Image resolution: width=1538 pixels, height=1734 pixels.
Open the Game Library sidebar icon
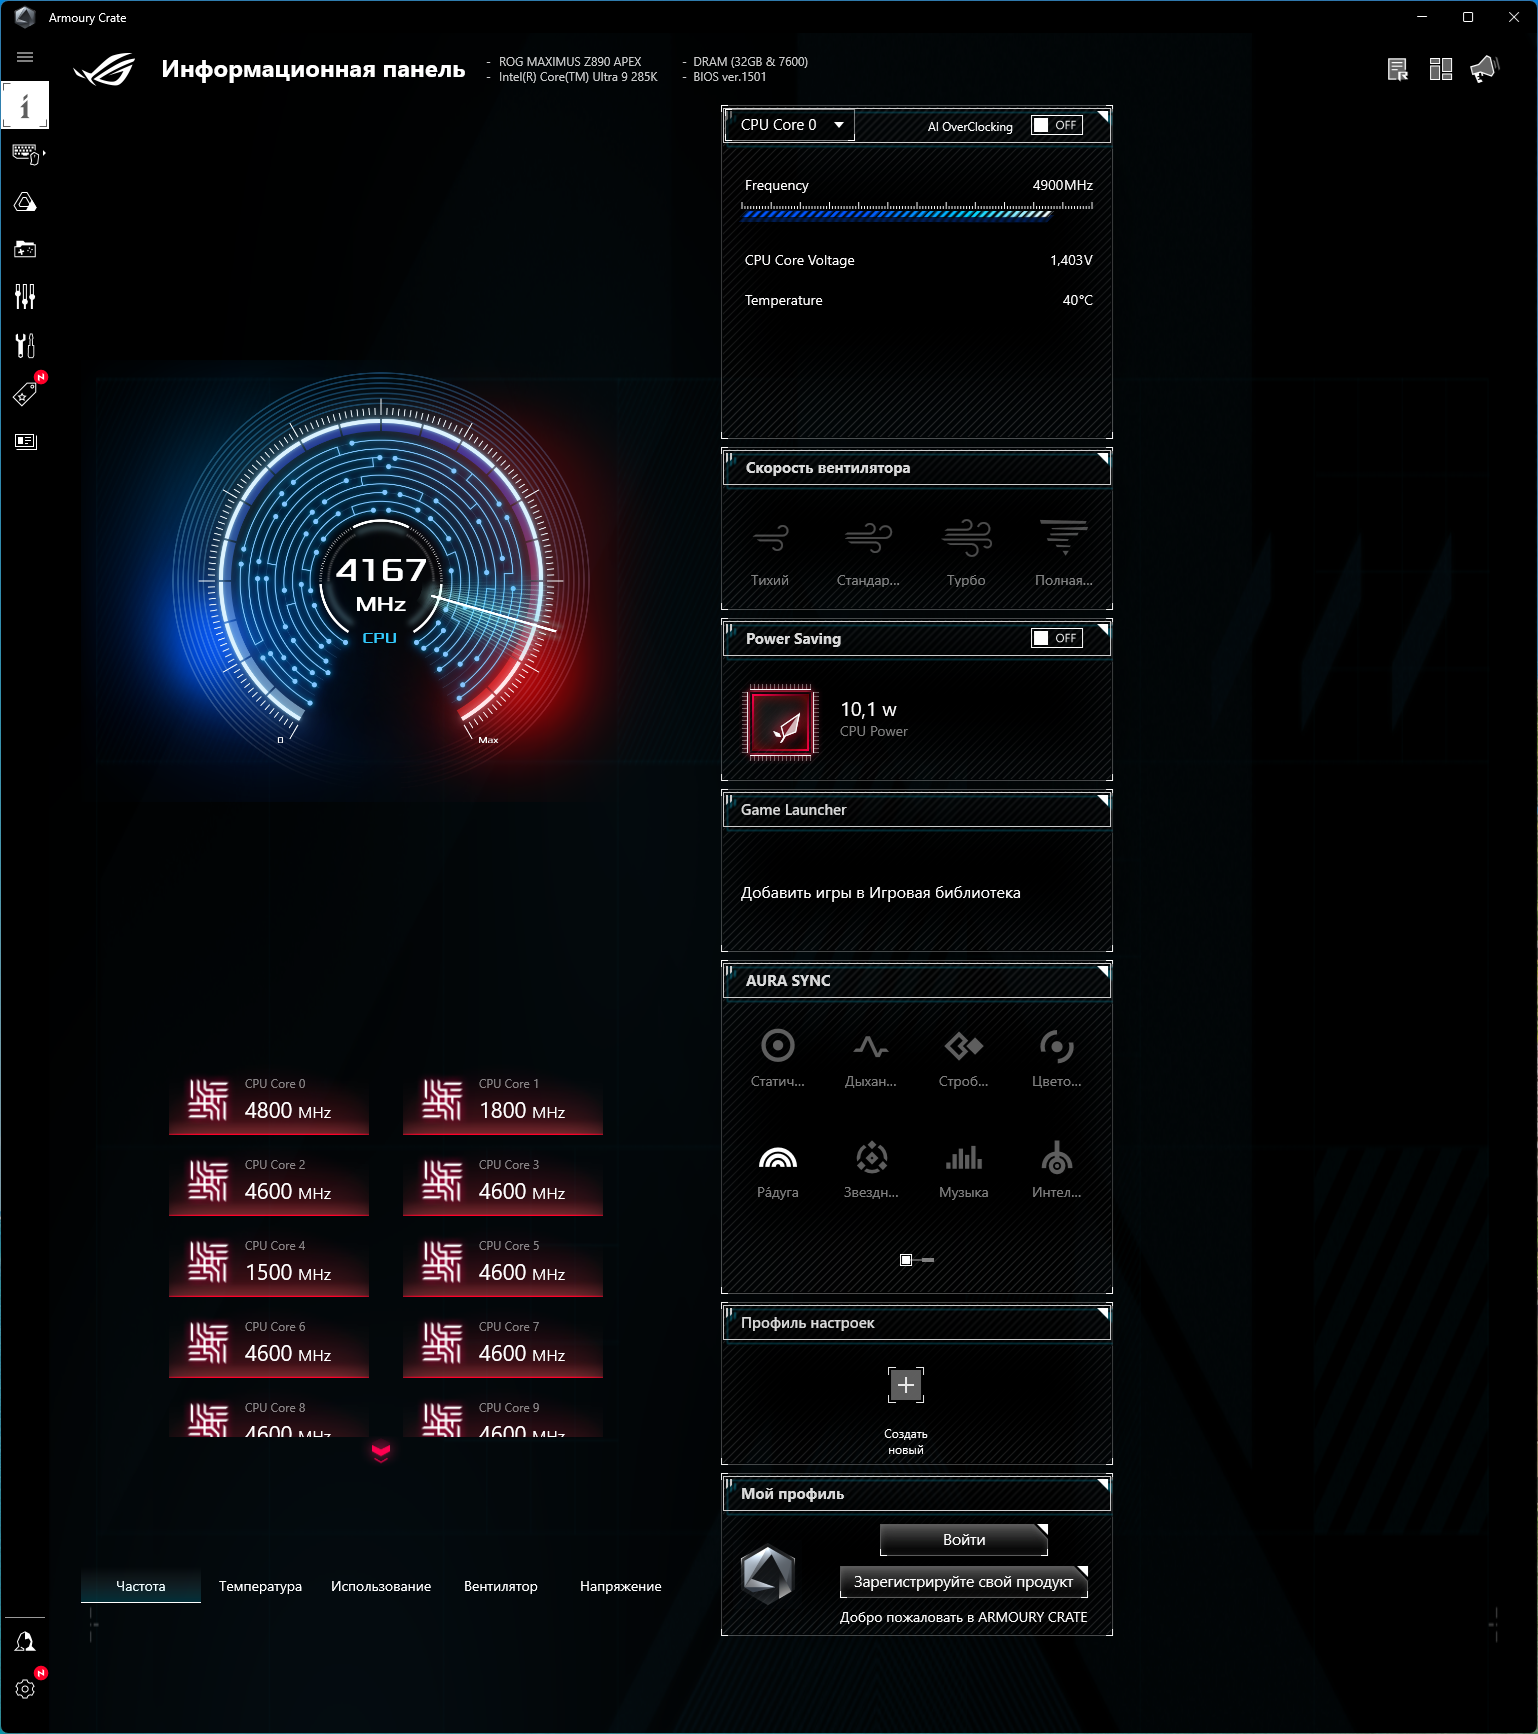(x=25, y=249)
